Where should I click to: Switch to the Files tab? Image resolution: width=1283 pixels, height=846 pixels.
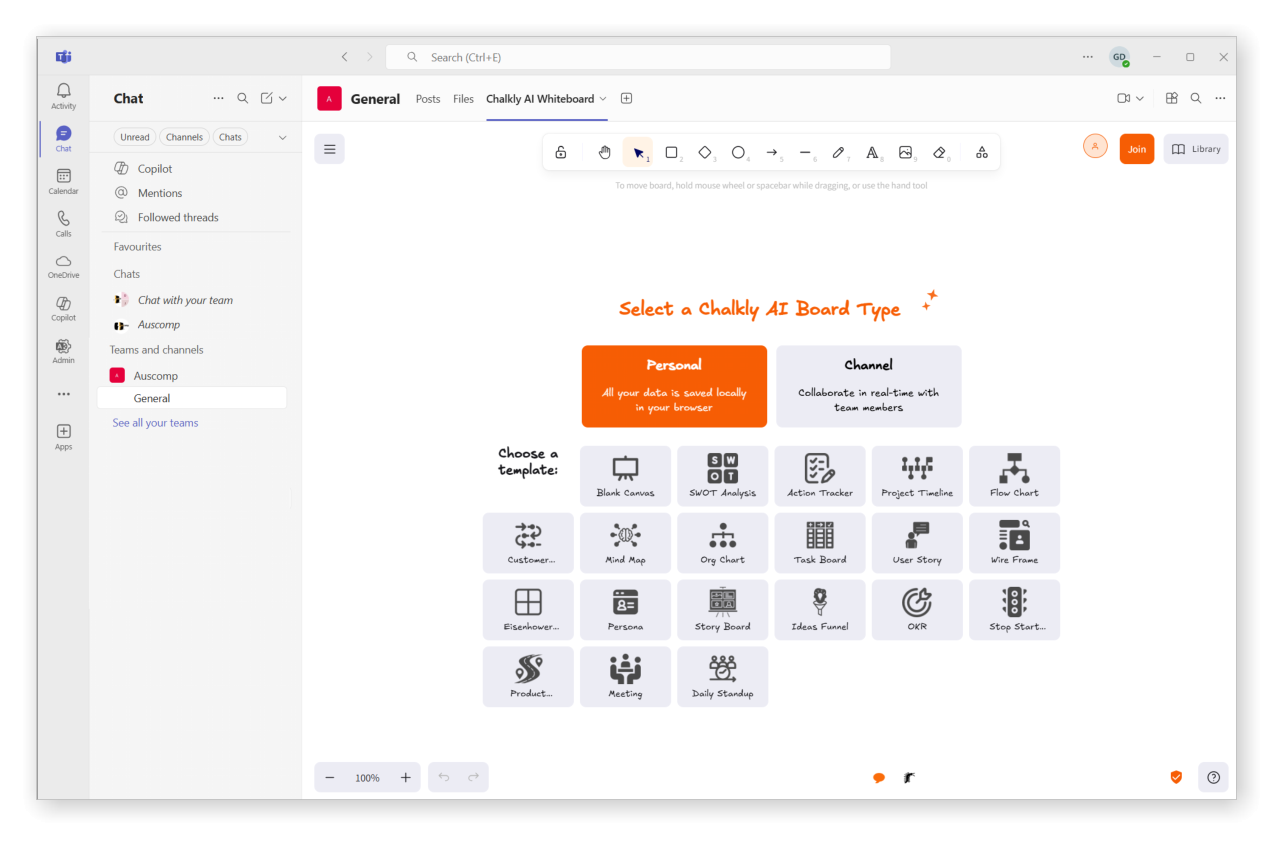463,99
